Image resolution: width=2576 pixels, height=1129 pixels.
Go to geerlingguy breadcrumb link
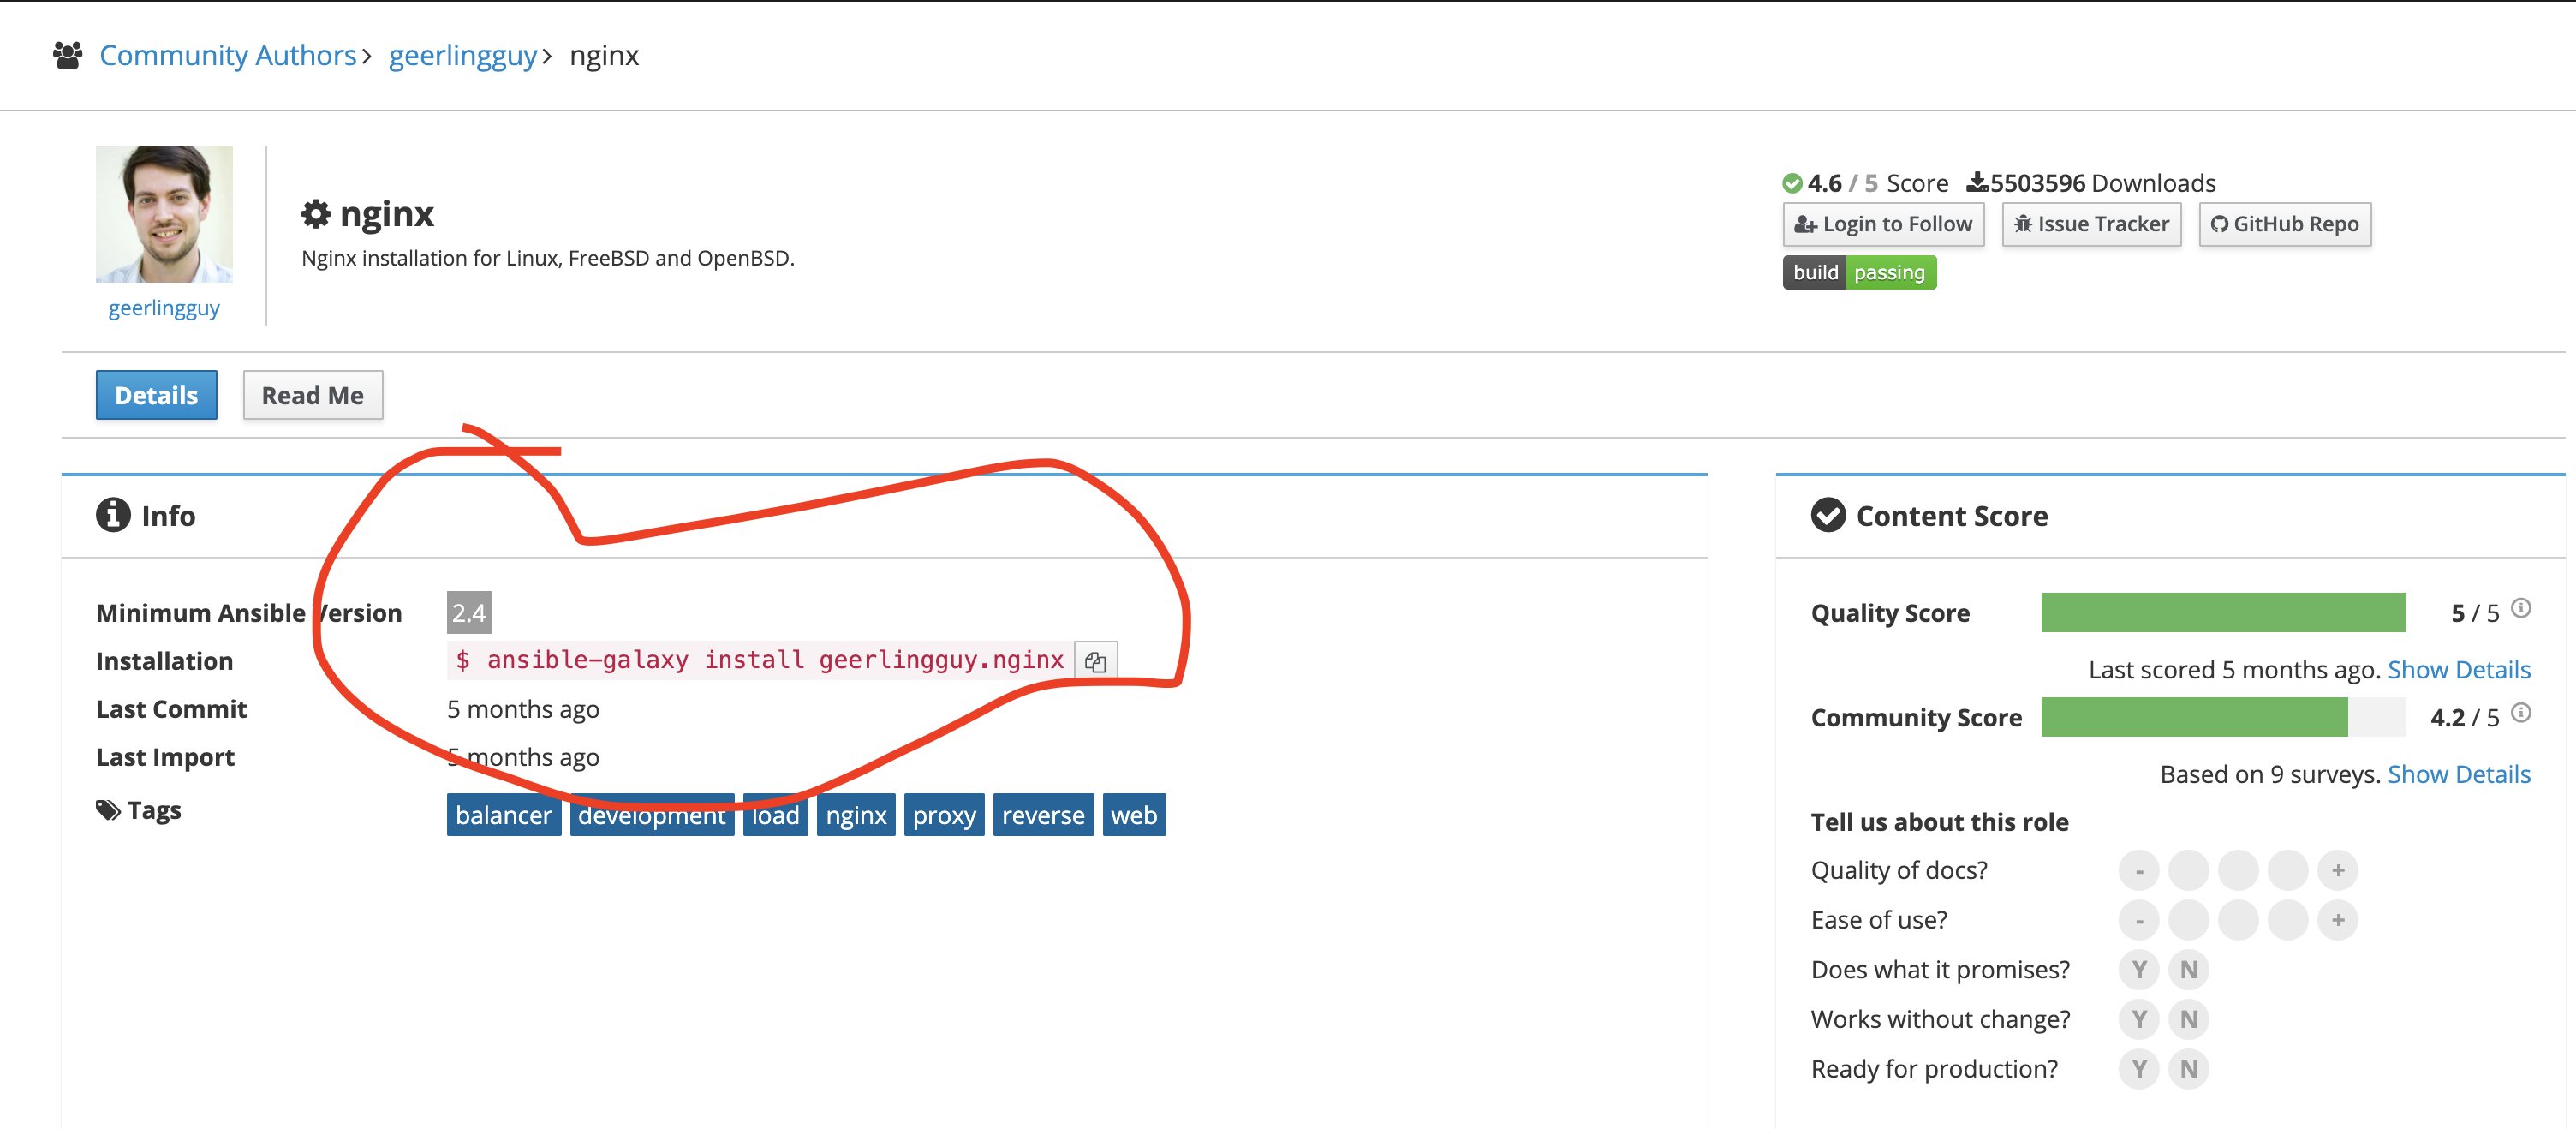tap(463, 55)
